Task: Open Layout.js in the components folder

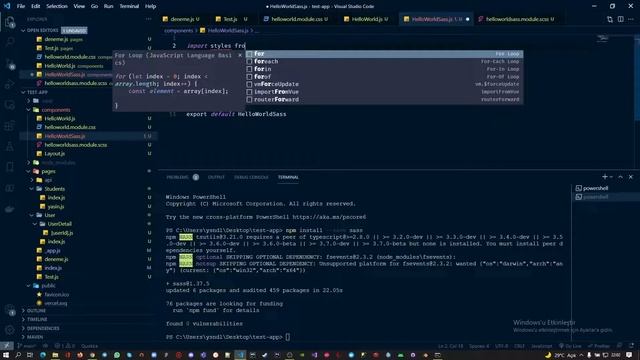Action: [54, 153]
